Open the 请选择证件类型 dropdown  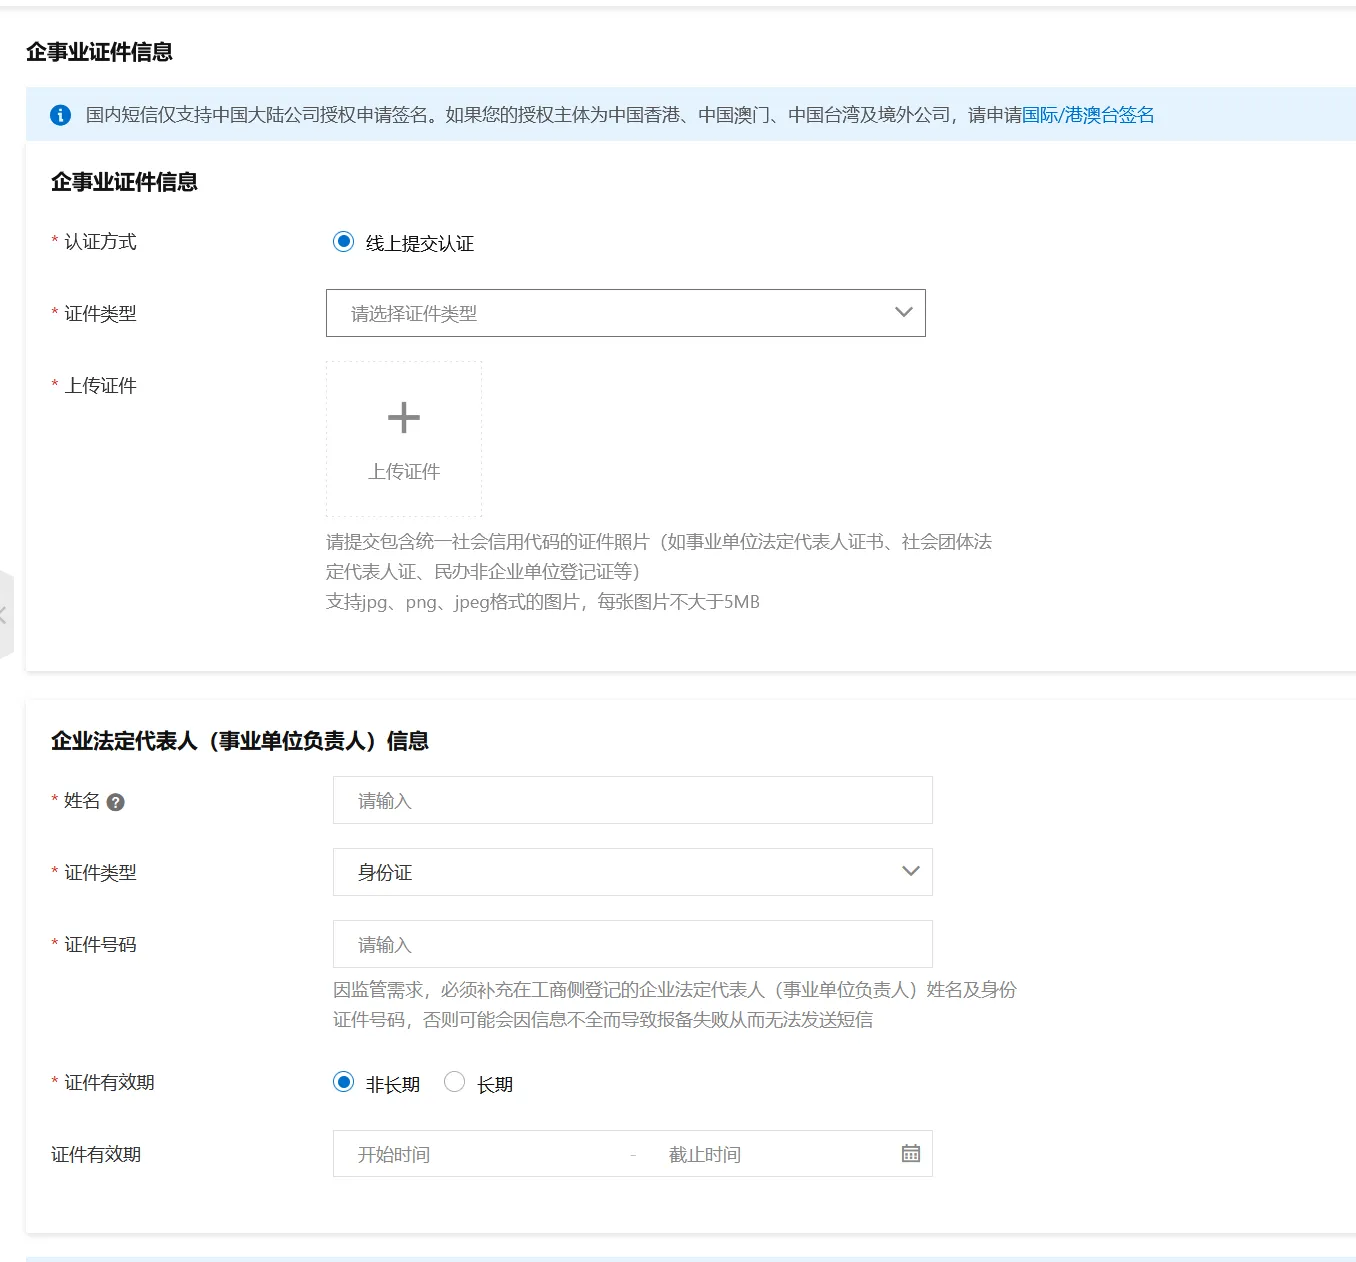point(626,313)
